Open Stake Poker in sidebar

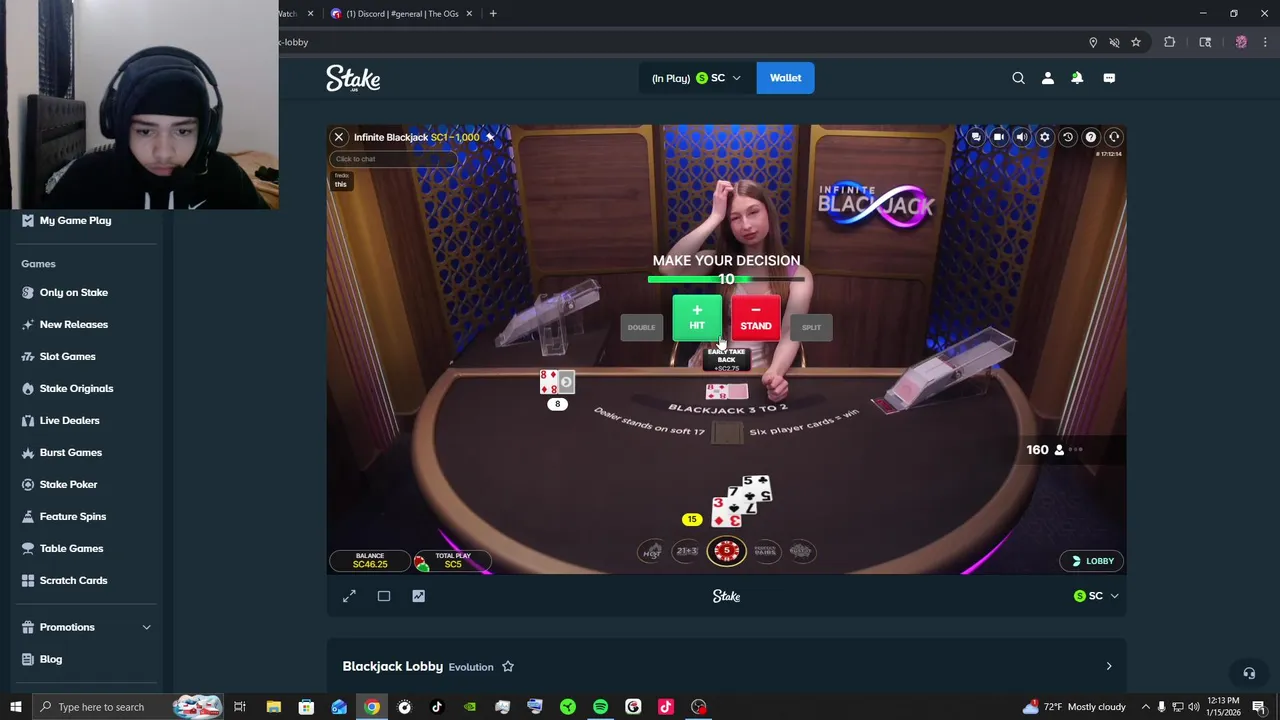pos(69,484)
